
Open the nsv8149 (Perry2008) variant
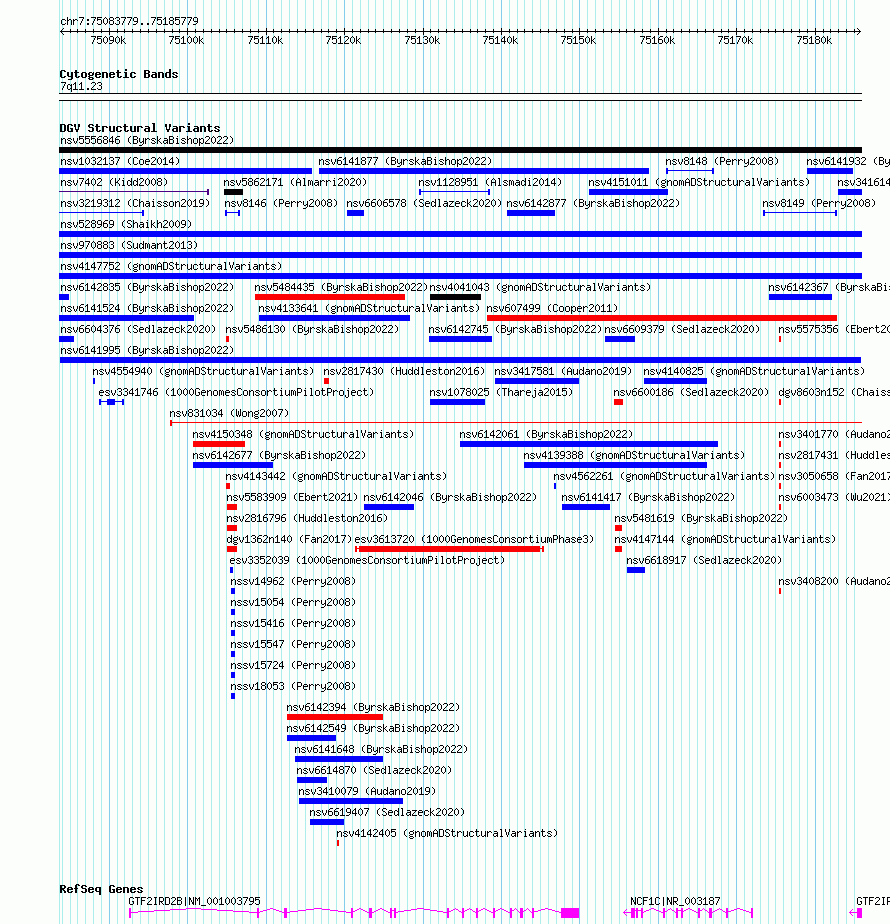(819, 203)
